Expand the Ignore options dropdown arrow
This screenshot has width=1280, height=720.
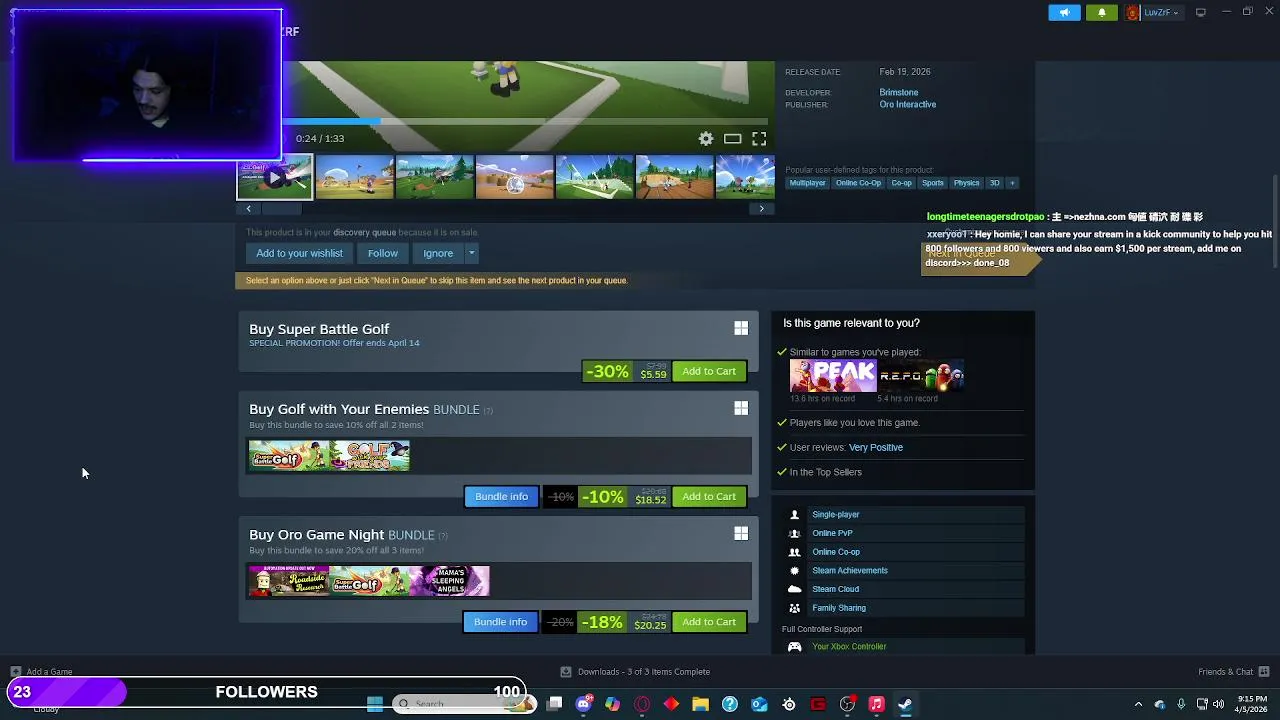point(472,253)
